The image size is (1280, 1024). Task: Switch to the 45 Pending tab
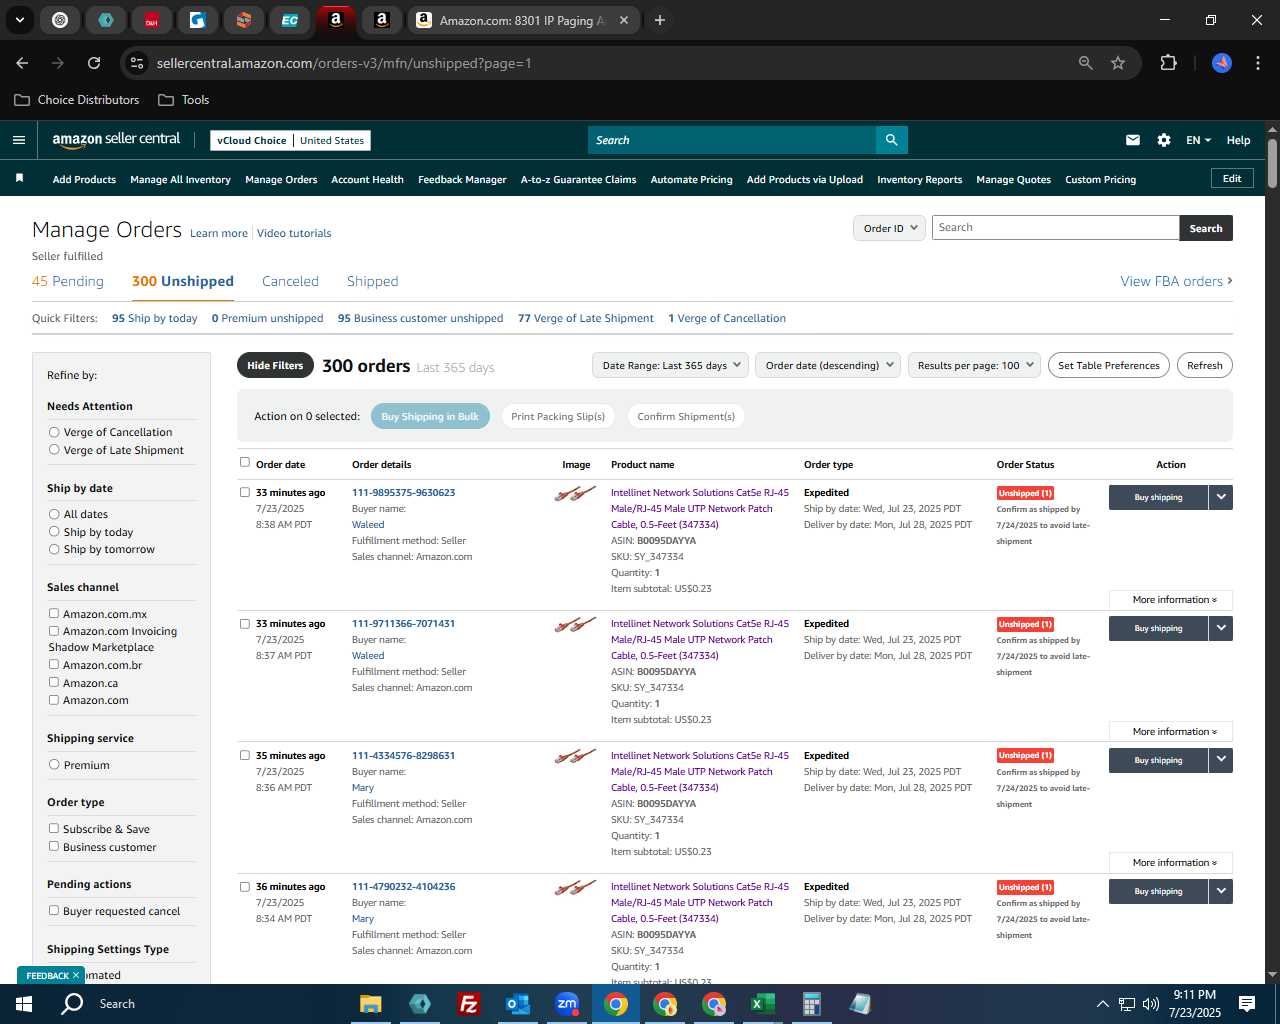pyautogui.click(x=68, y=281)
